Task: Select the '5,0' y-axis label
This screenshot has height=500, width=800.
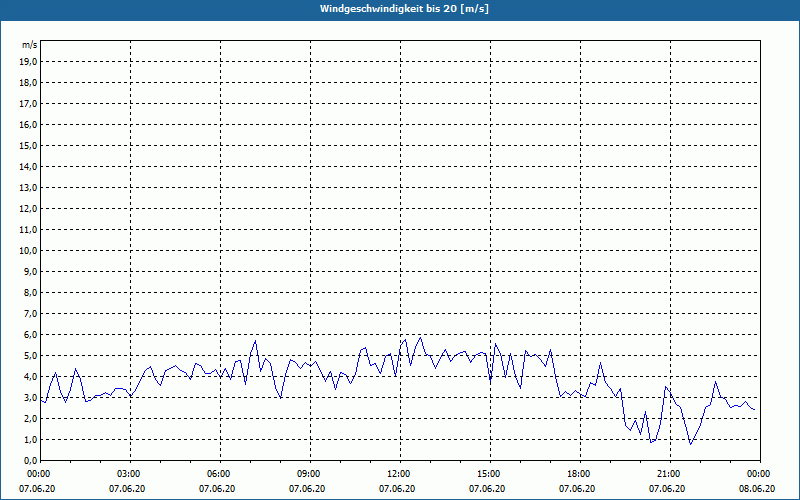Action: point(30,355)
